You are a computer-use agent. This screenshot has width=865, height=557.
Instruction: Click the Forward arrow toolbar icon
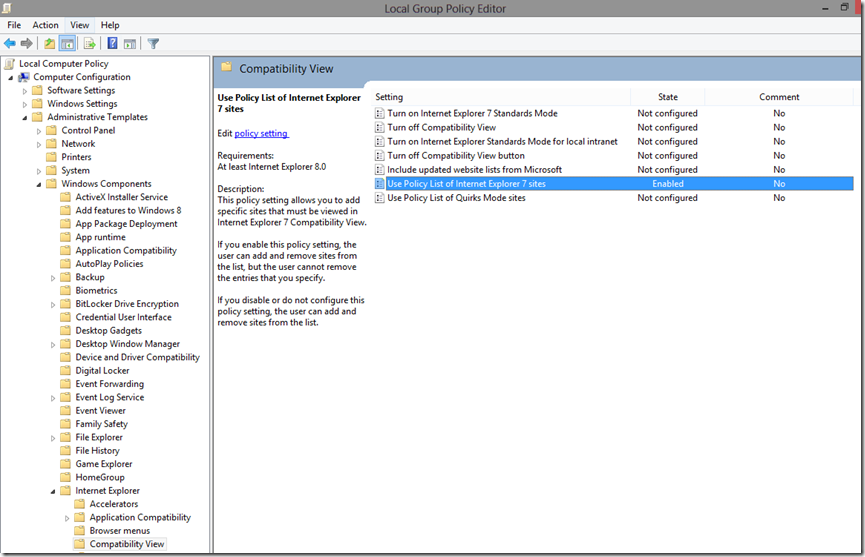coord(26,43)
